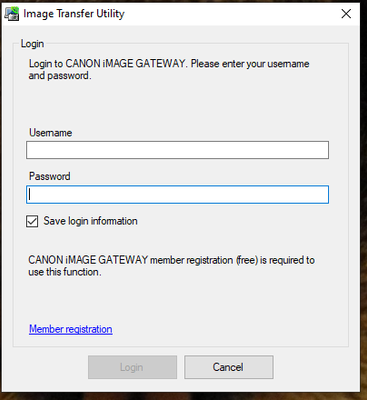This screenshot has width=367, height=400.
Task: Close the Image Transfer Utility dialog
Action: coord(346,14)
